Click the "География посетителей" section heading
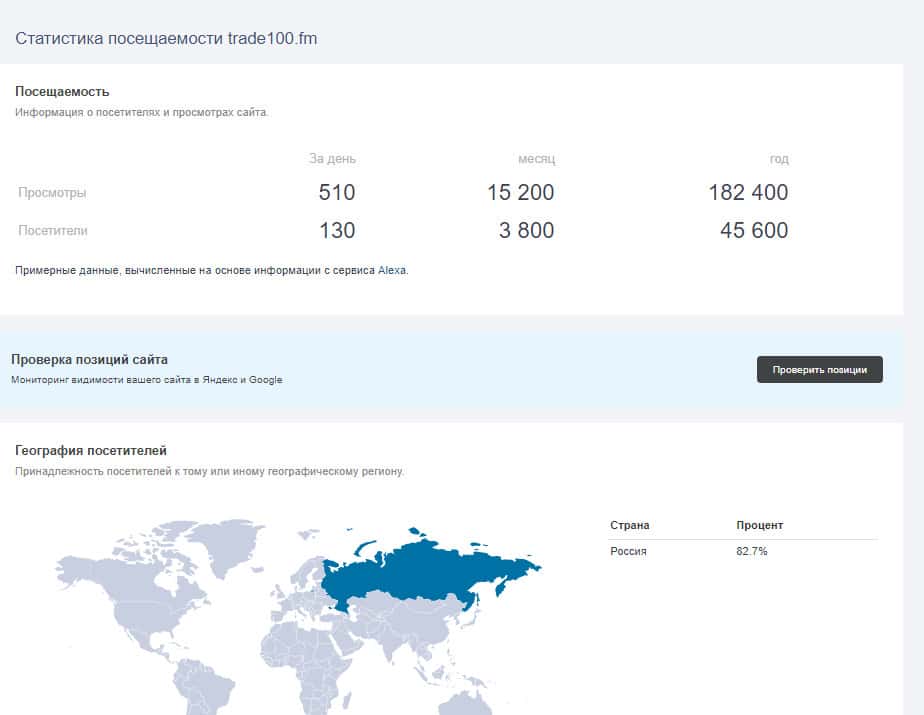This screenshot has height=715, width=924. point(90,451)
